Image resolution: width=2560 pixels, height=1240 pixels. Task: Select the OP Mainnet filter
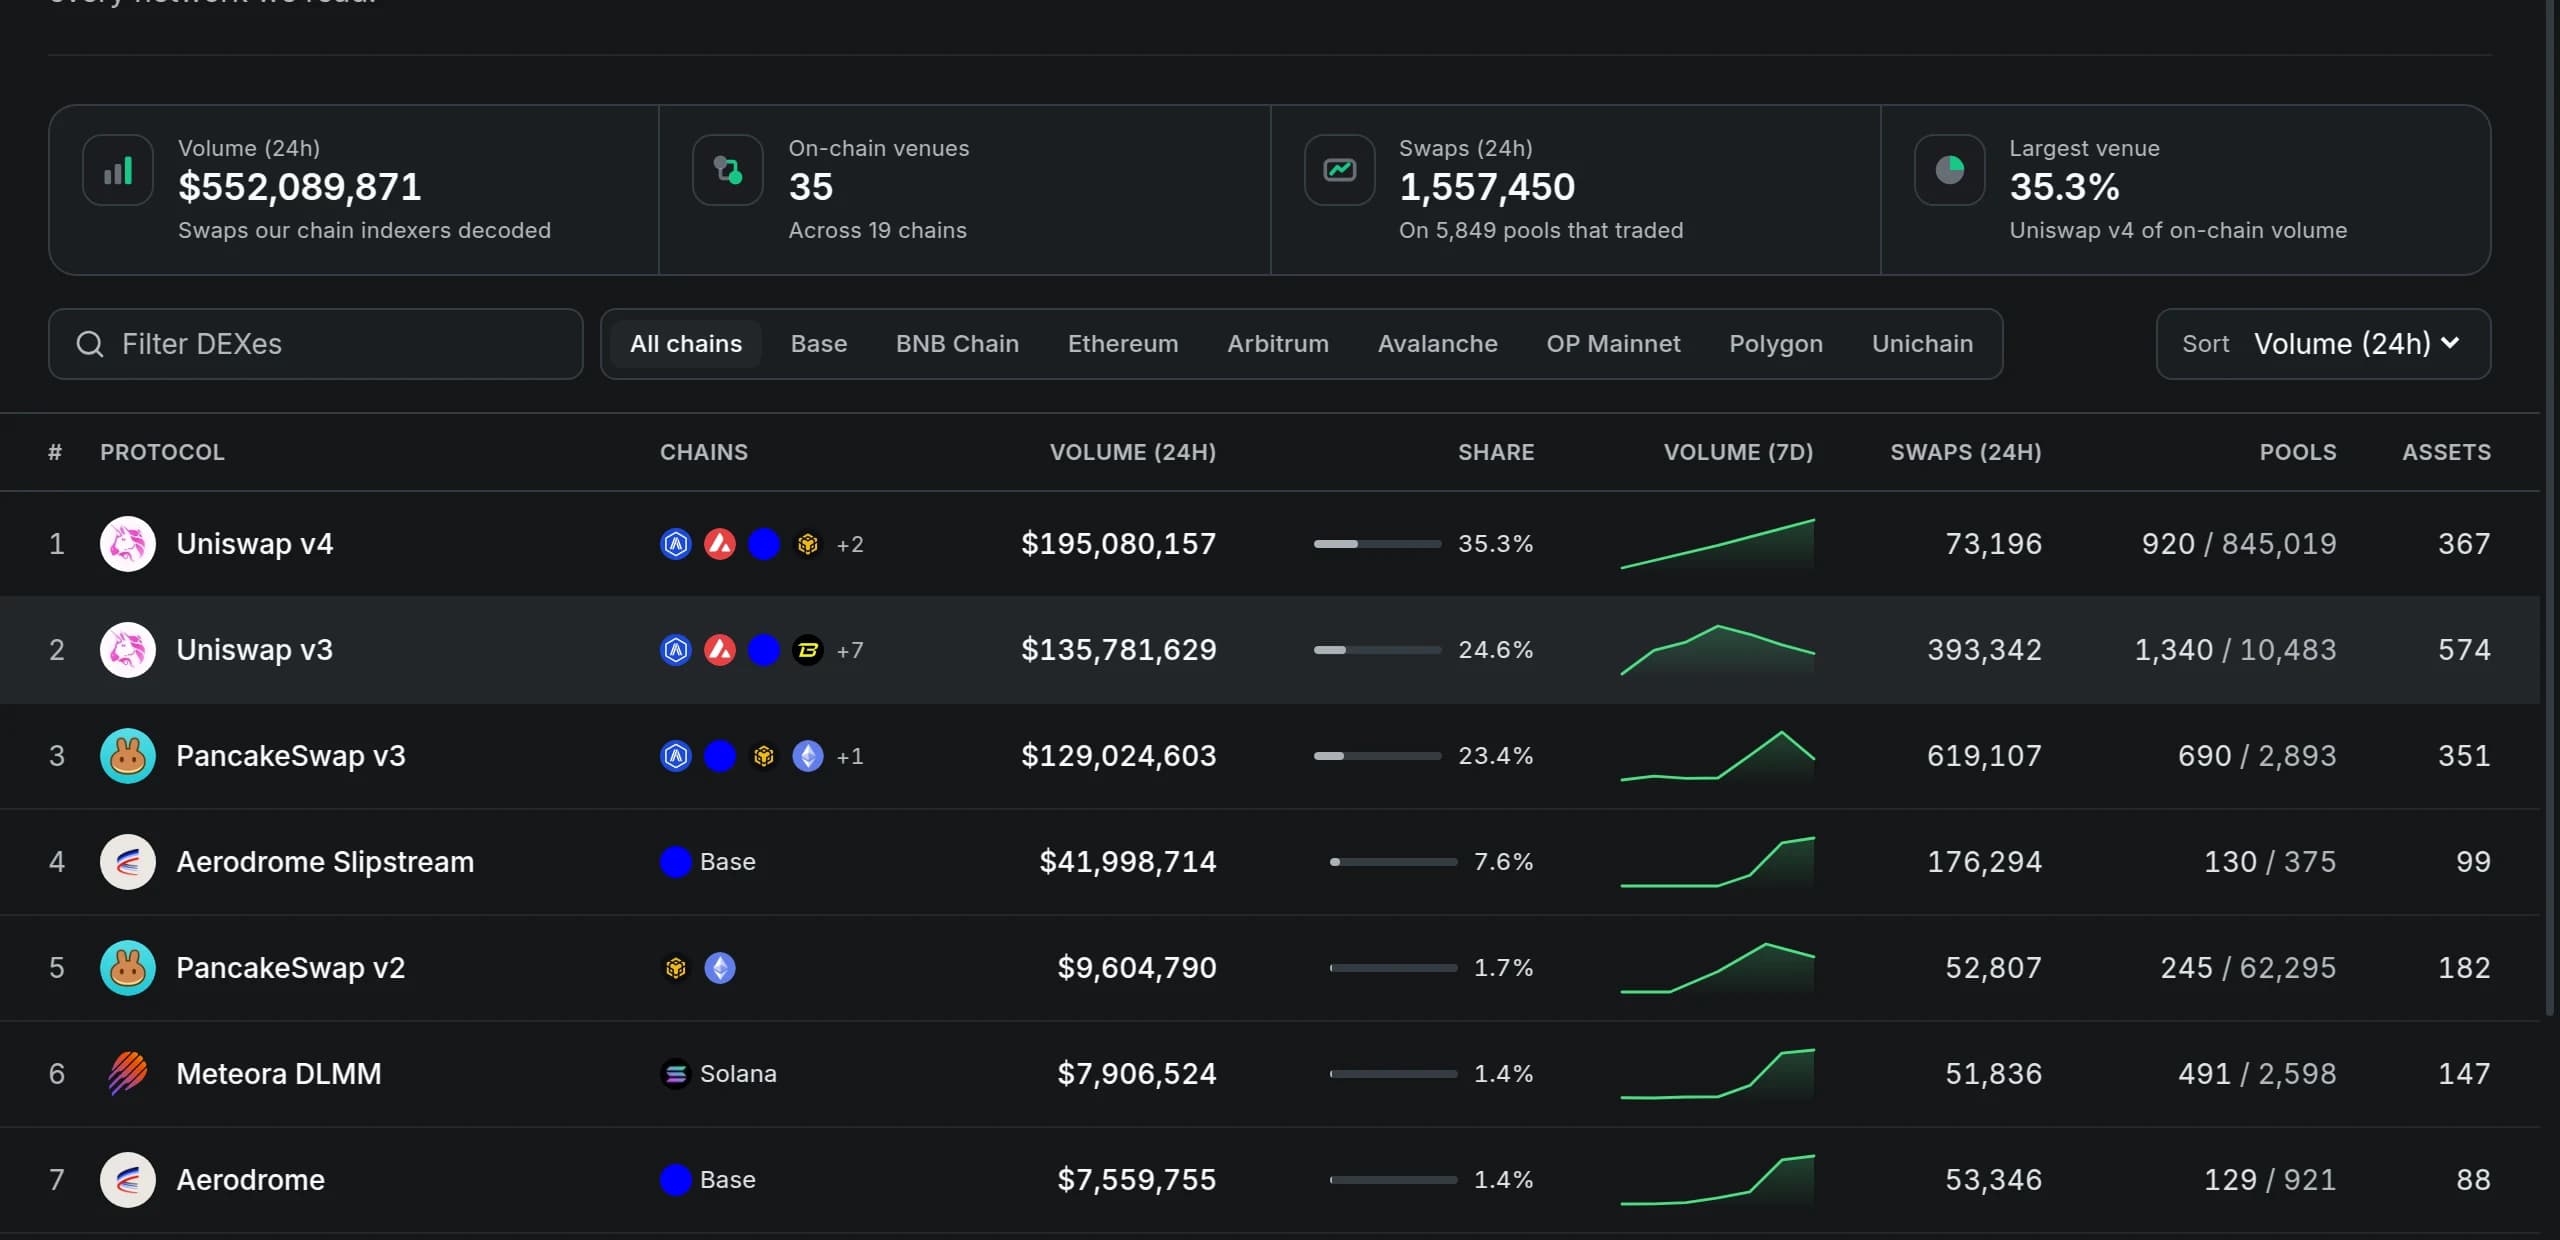(1613, 344)
